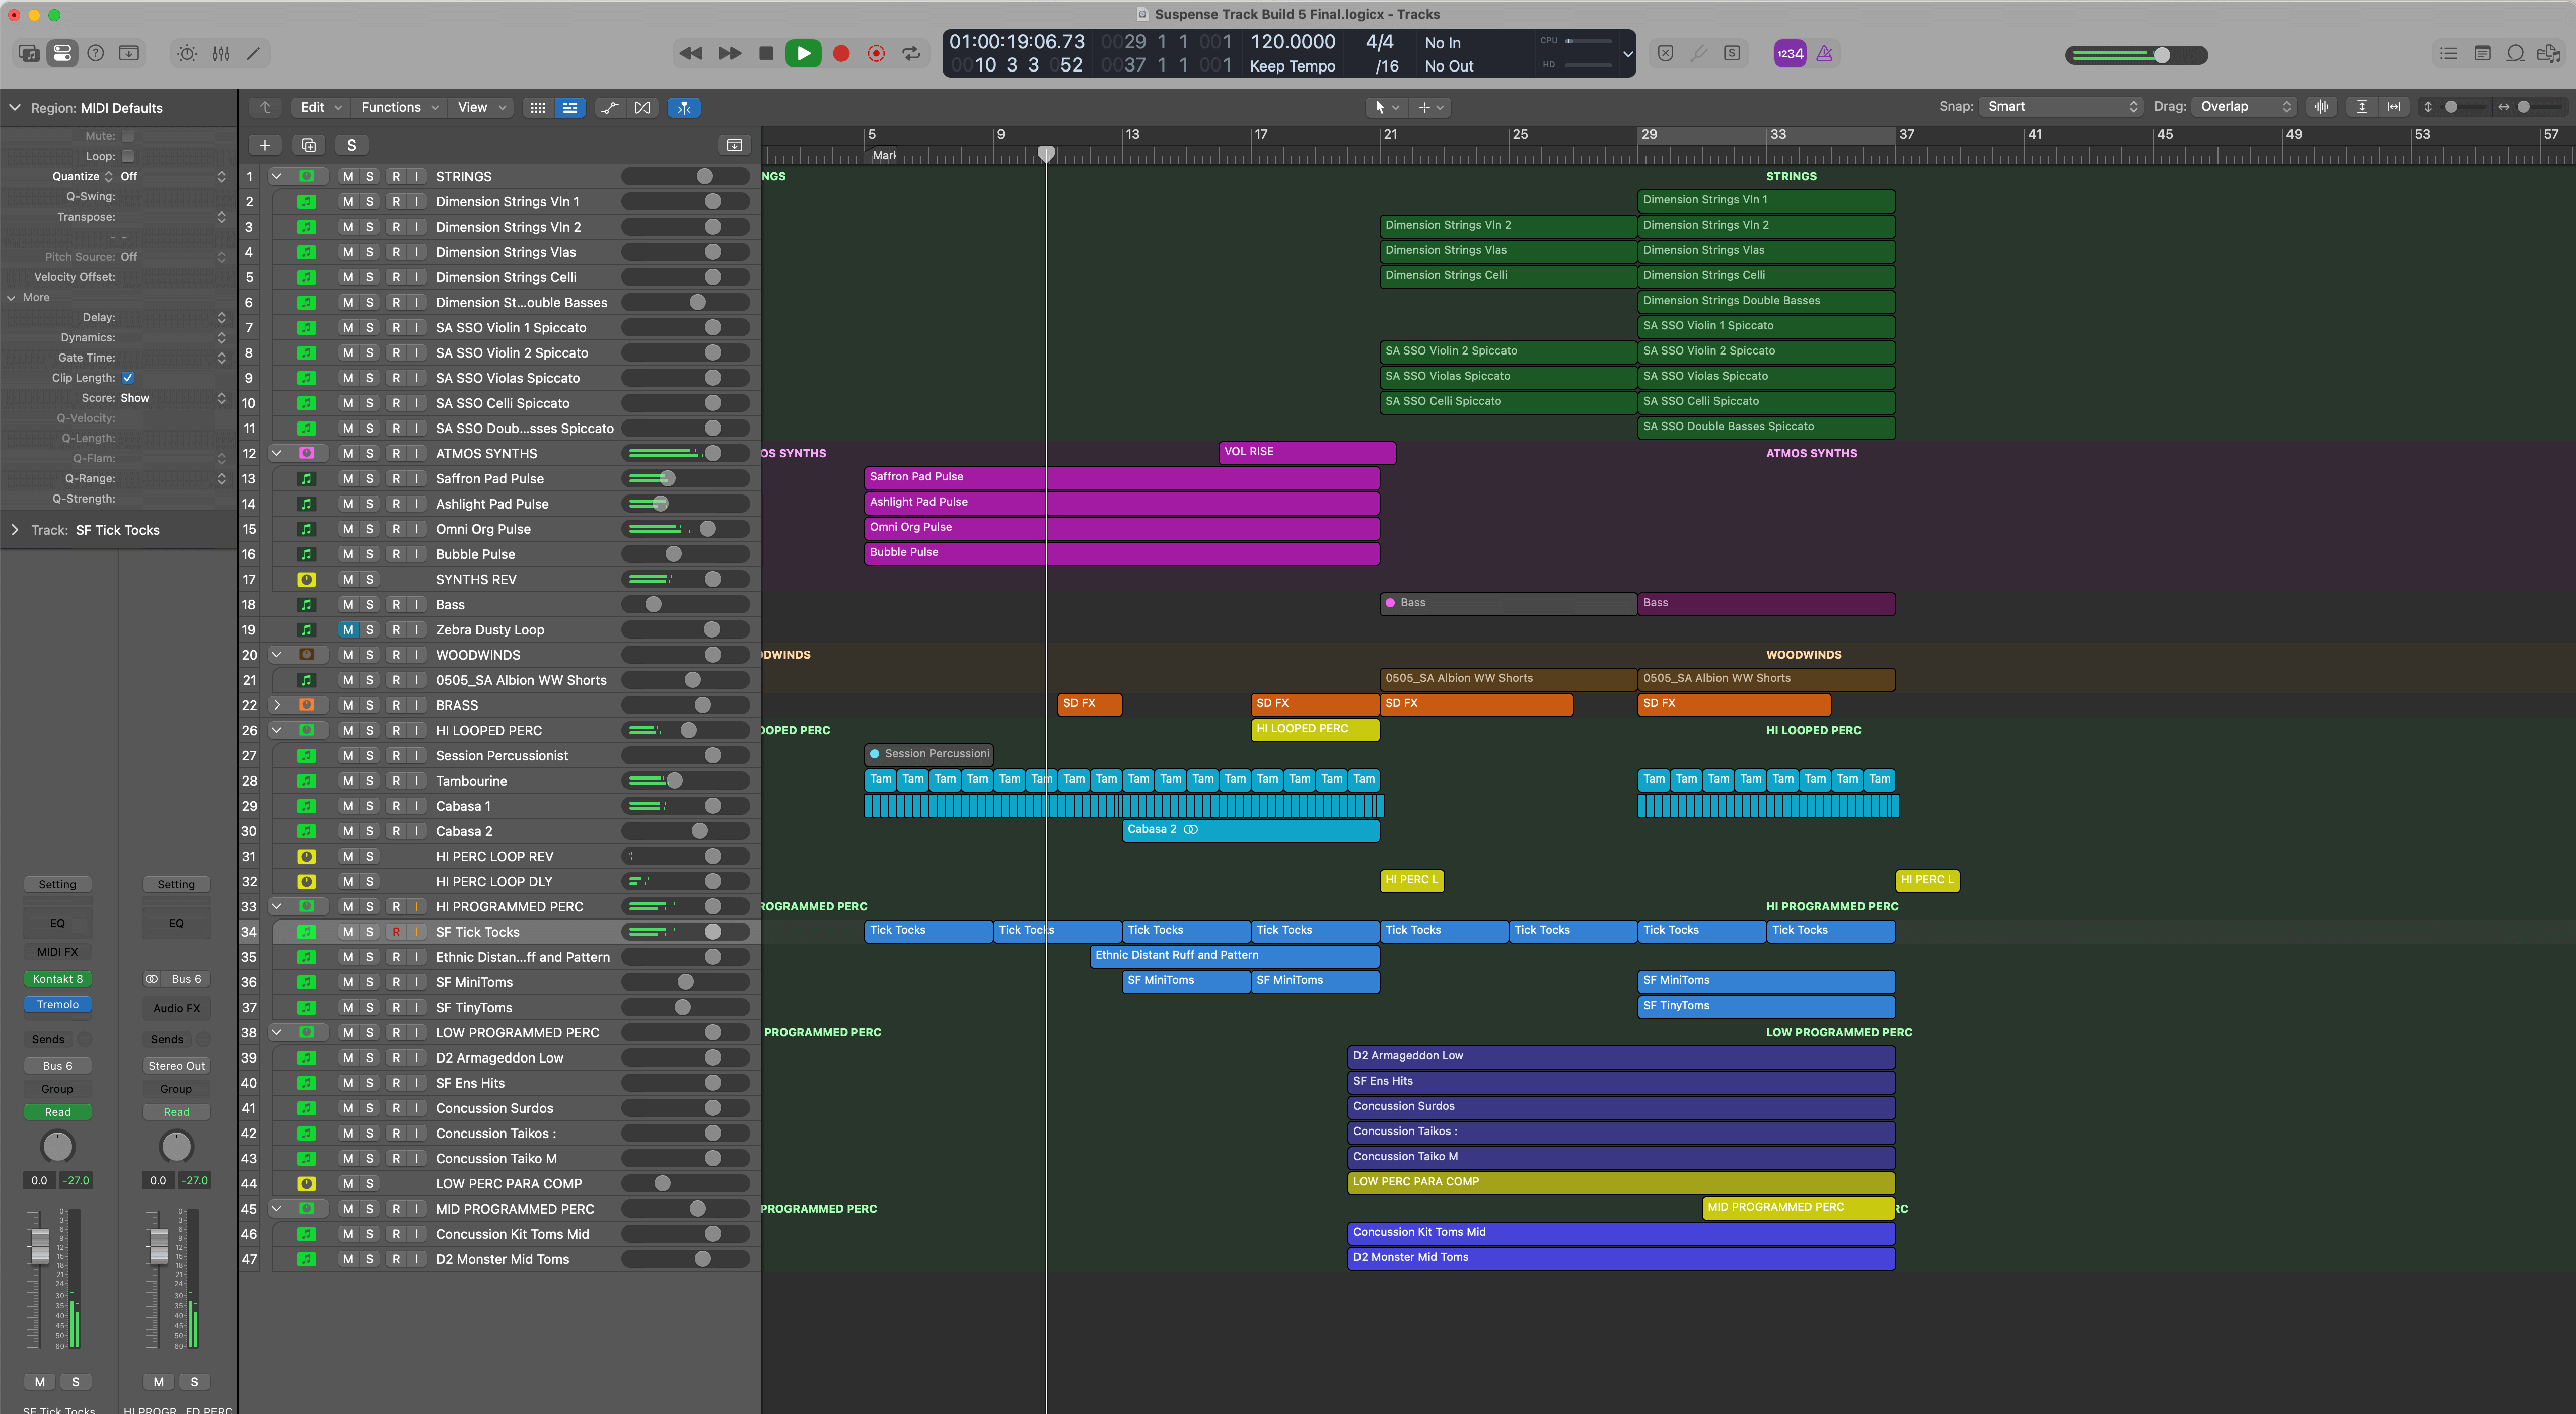The image size is (2576, 1414).
Task: Toggle global Solo S button
Action: click(351, 145)
